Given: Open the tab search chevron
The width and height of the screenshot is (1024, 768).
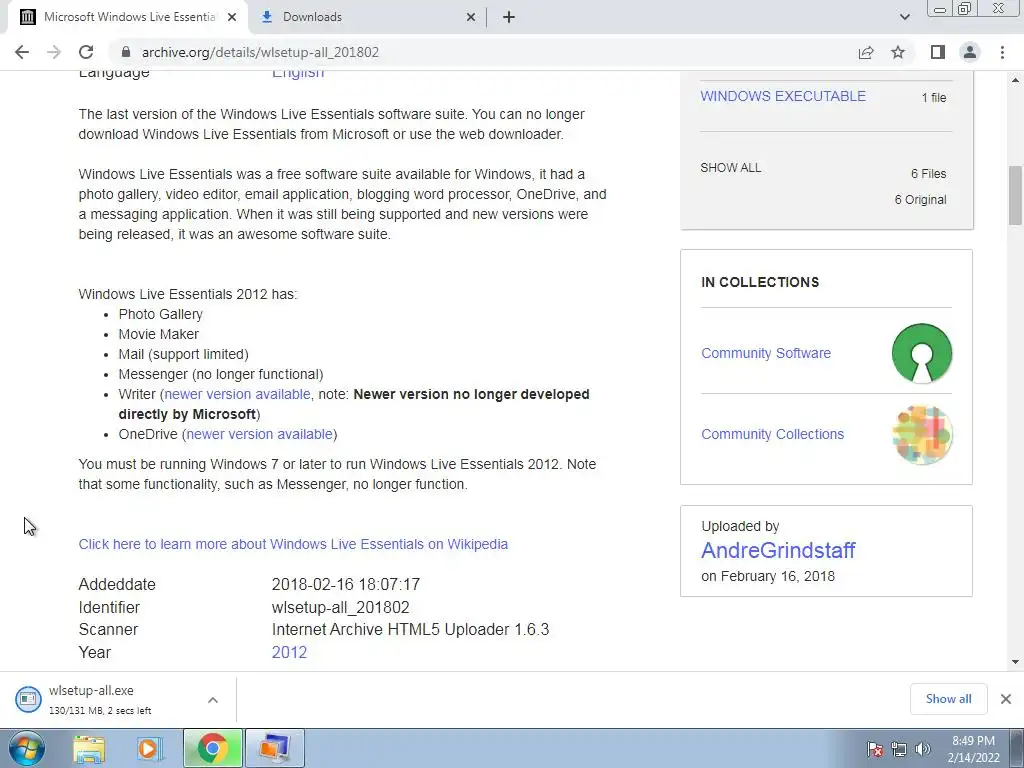Looking at the screenshot, I should (904, 17).
